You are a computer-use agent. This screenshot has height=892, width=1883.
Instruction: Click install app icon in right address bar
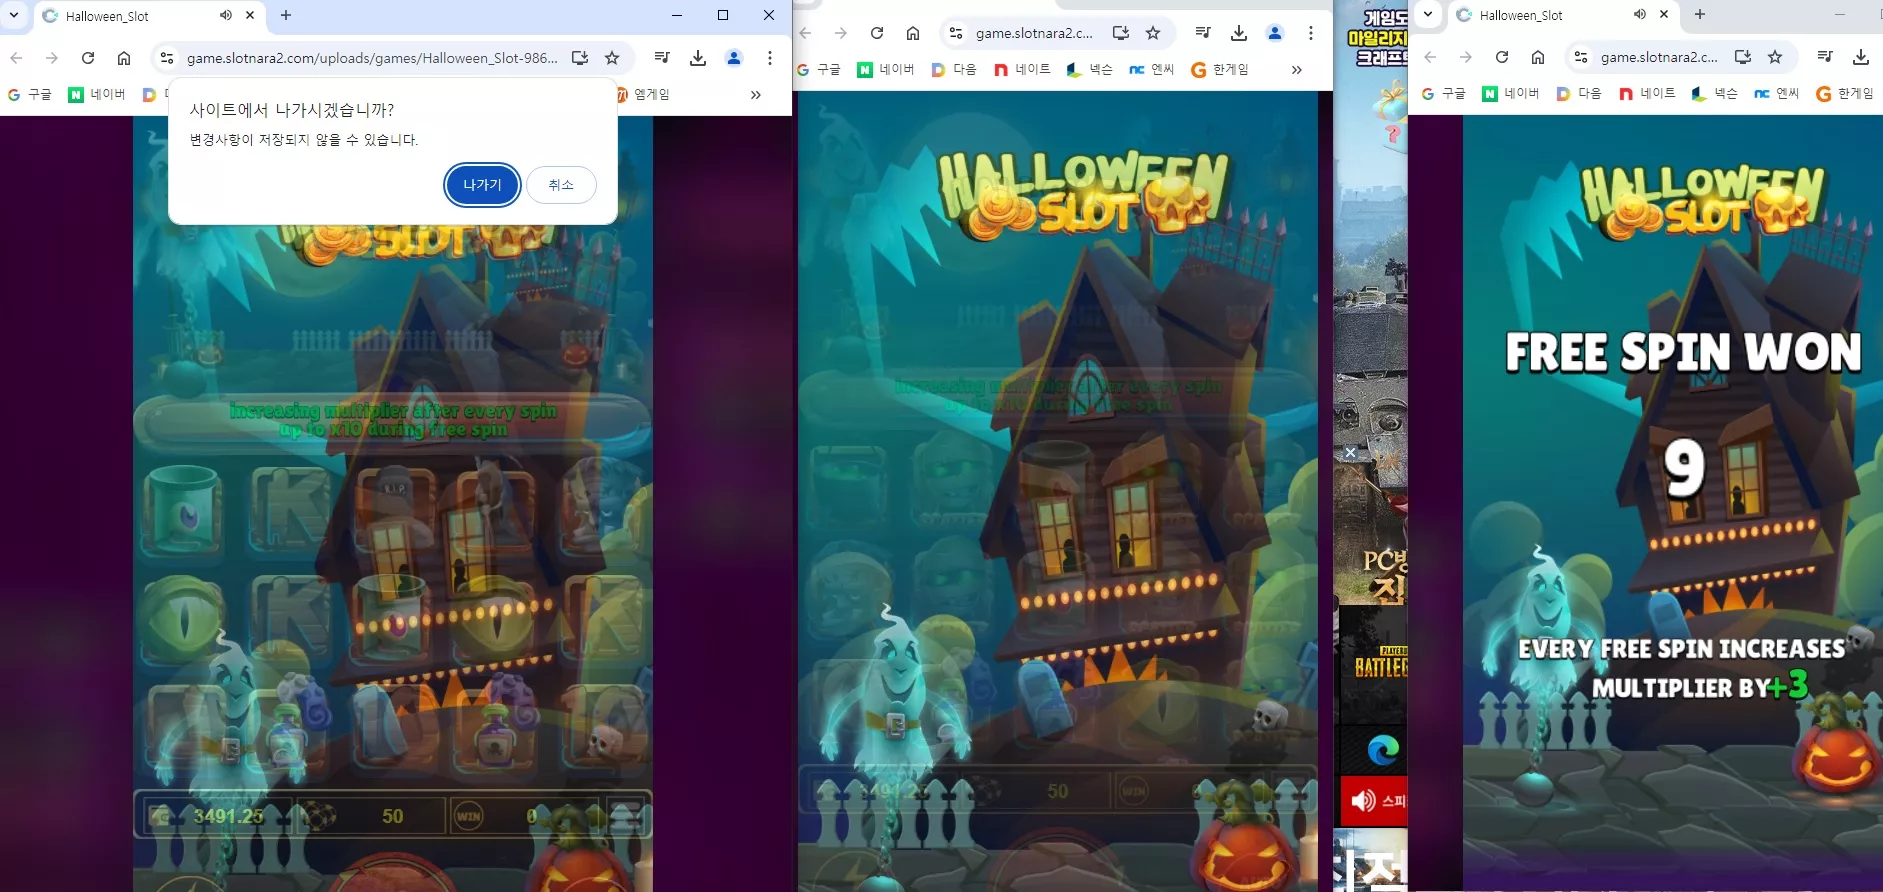(1743, 57)
